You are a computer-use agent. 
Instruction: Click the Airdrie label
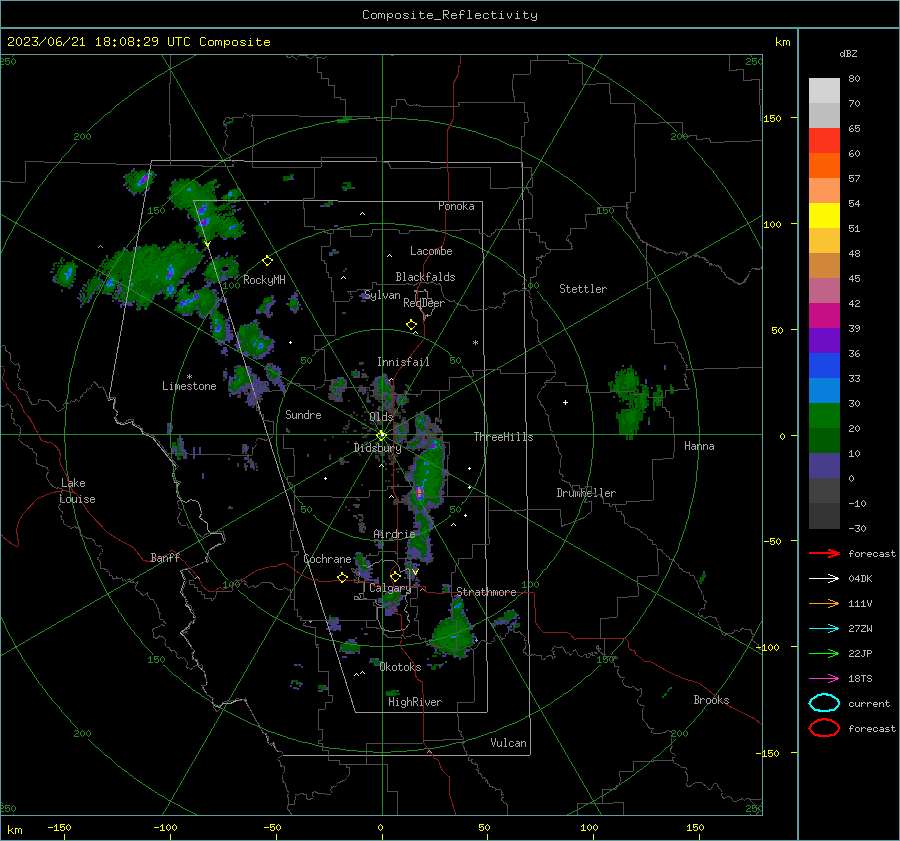394,534
